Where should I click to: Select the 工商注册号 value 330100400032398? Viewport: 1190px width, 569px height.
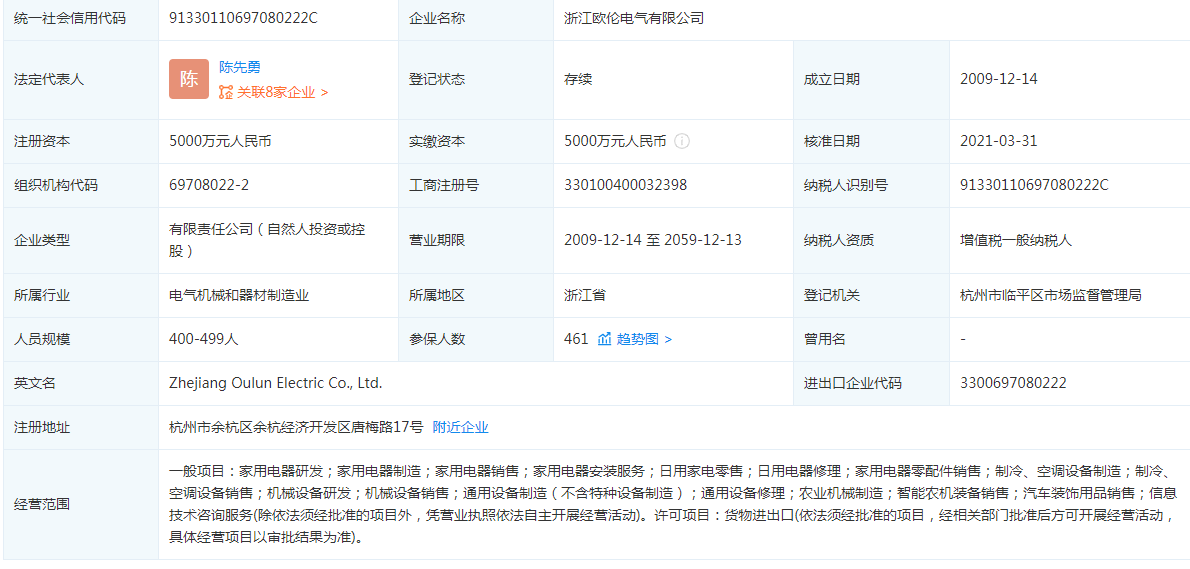(x=626, y=185)
